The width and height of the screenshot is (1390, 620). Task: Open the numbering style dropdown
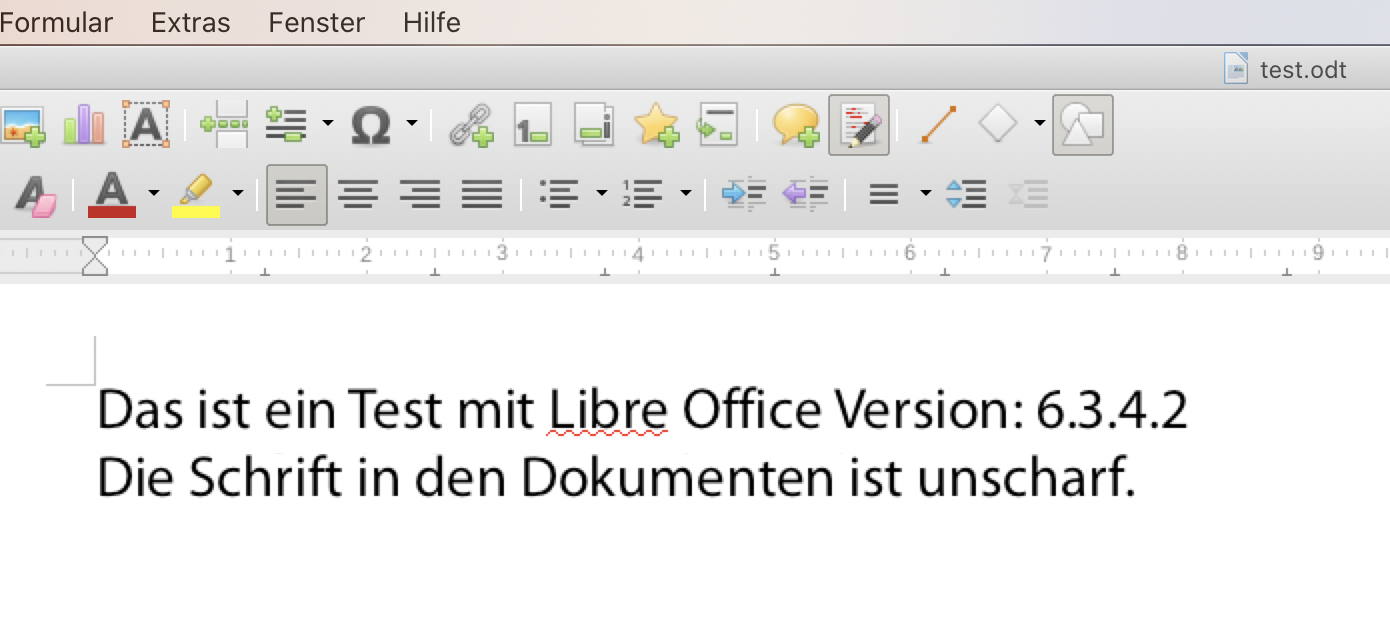[x=685, y=194]
